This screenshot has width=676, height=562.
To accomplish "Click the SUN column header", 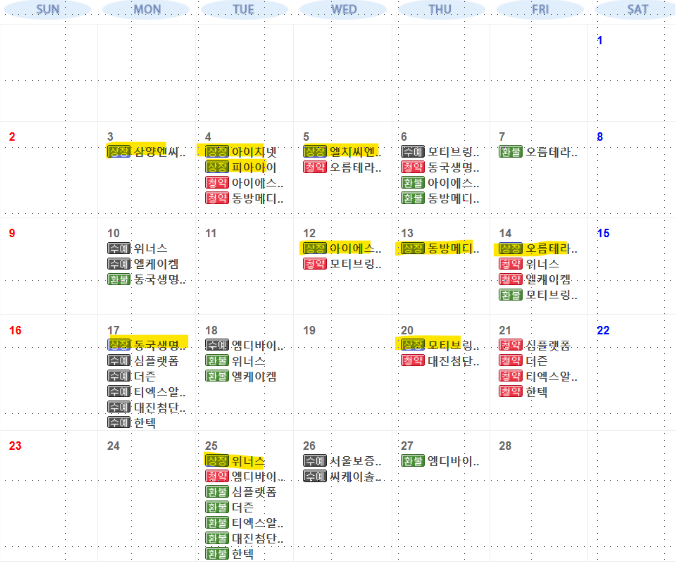I will pos(47,9).
